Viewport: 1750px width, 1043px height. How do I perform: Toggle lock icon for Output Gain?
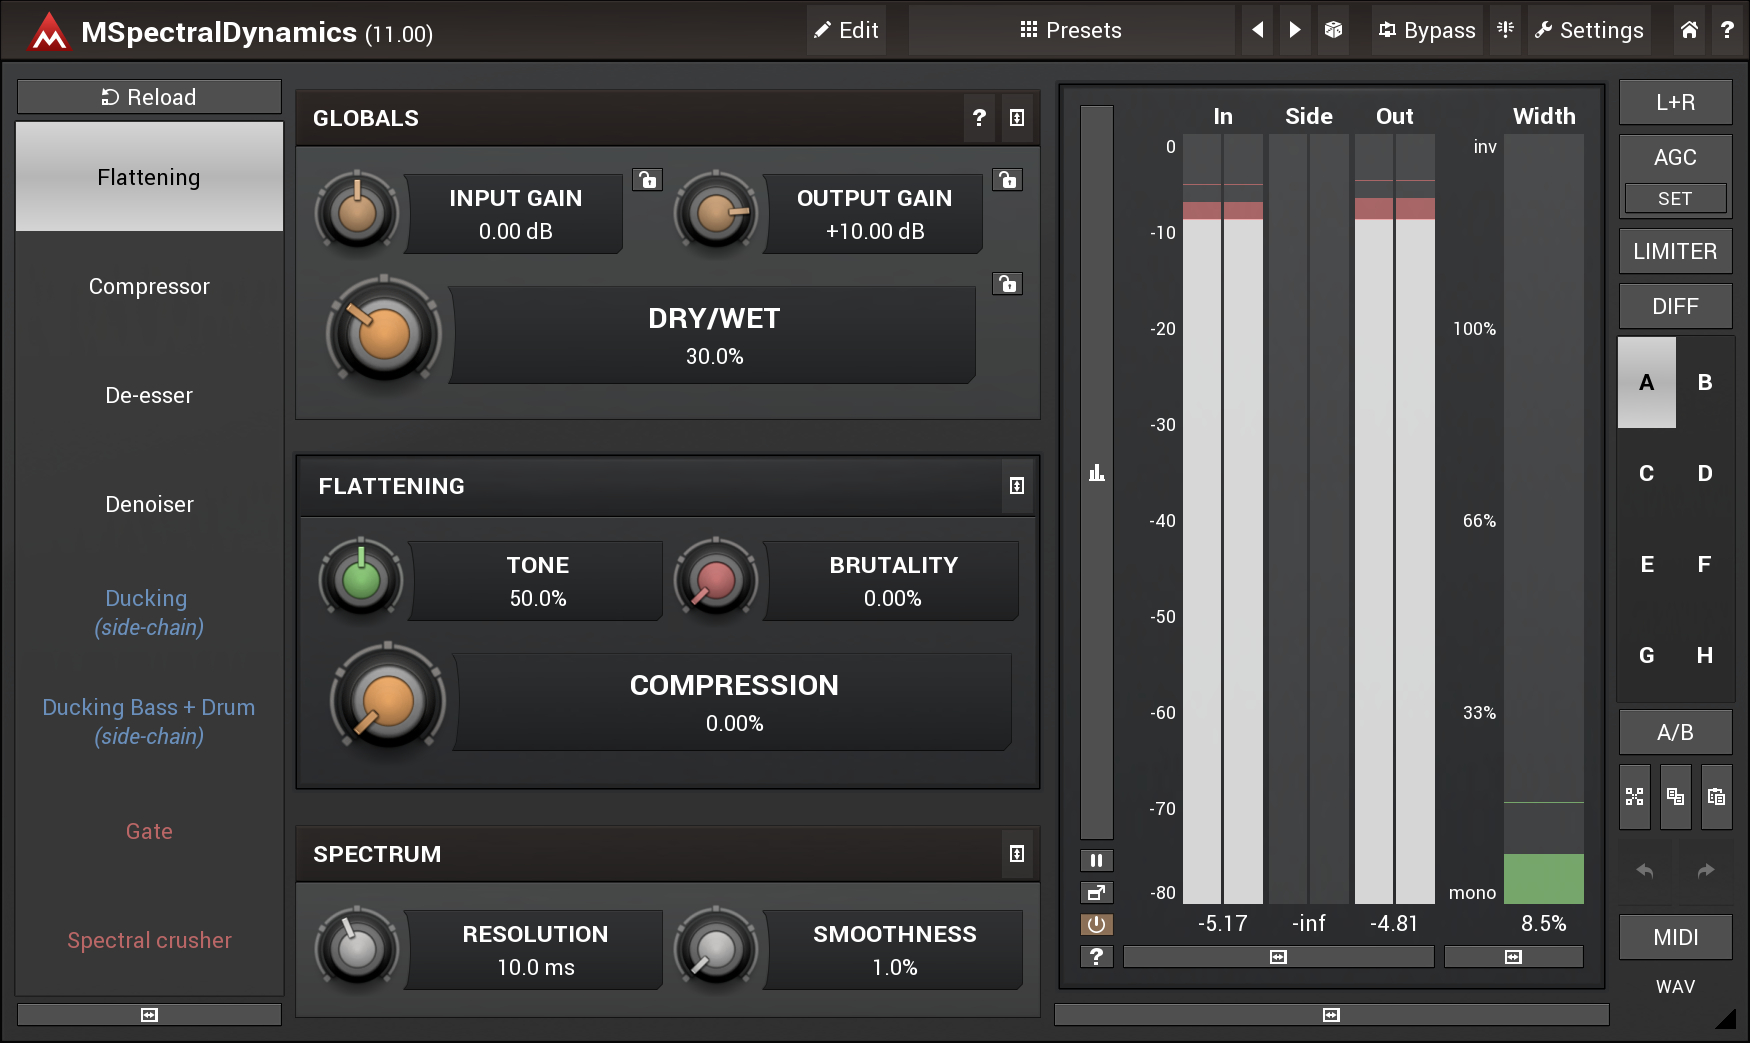click(1007, 180)
